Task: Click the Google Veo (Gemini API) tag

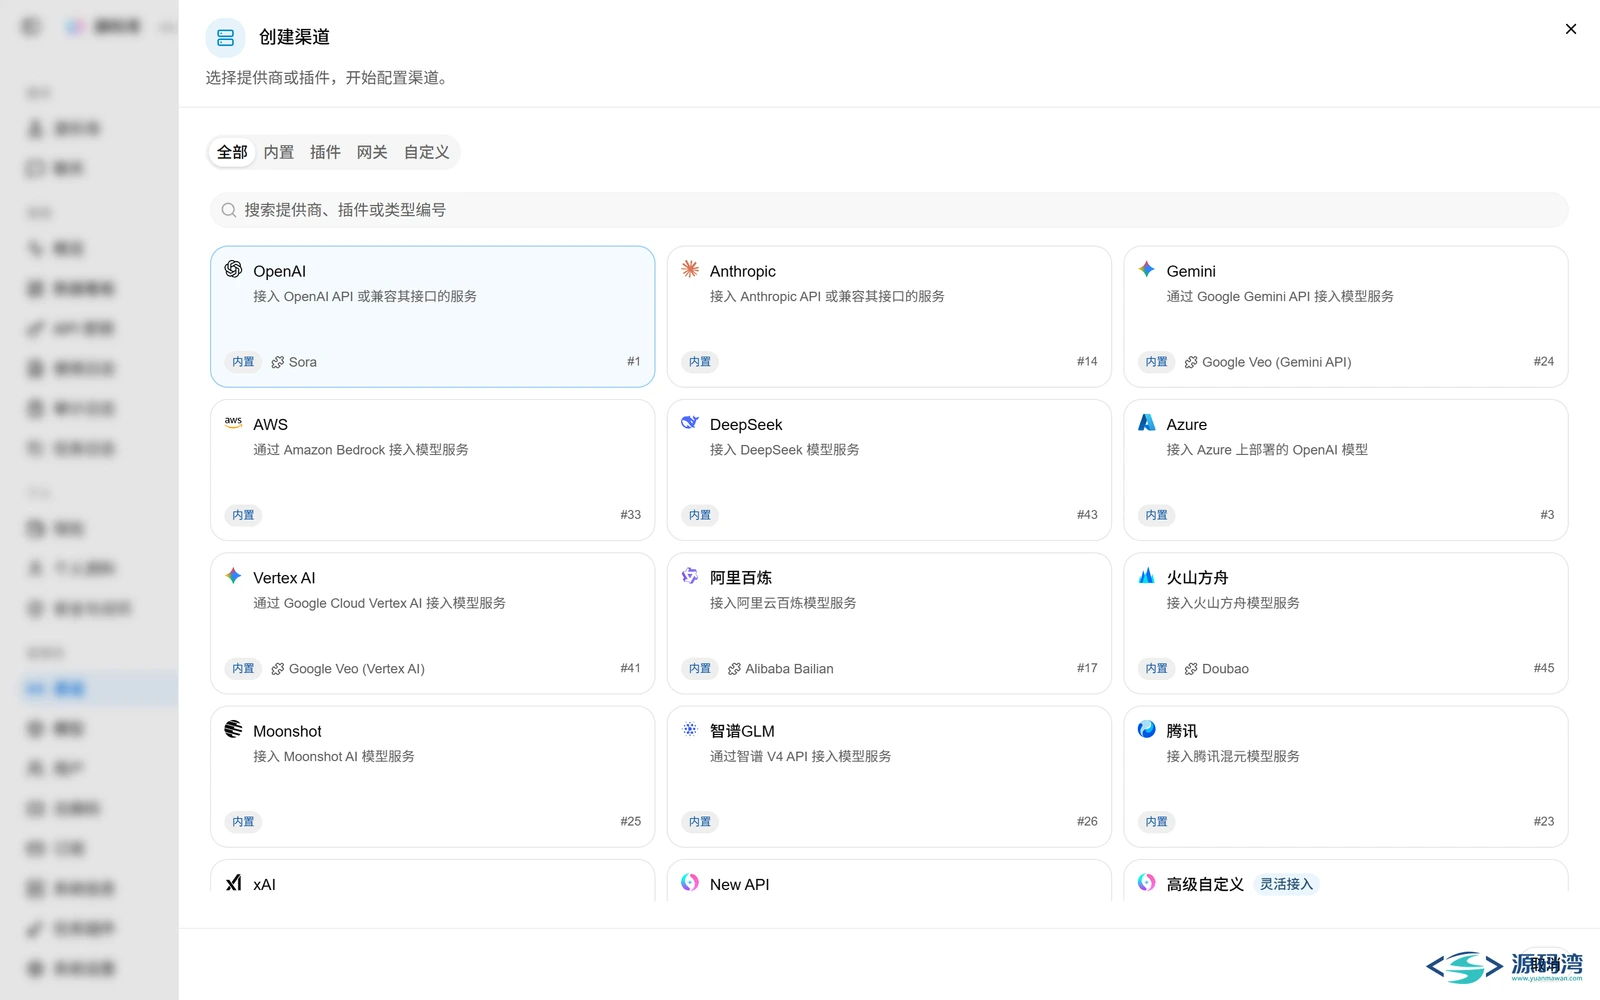Action: 1268,362
